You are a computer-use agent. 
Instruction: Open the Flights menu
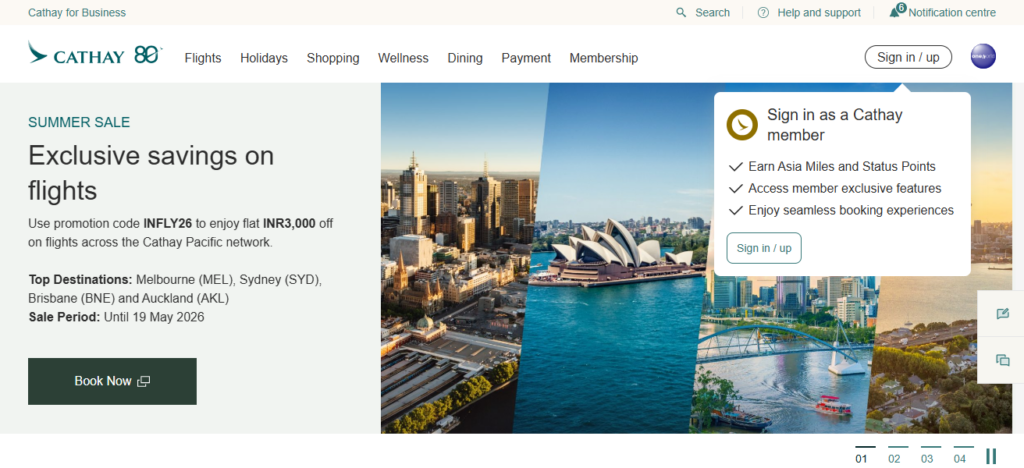click(202, 58)
